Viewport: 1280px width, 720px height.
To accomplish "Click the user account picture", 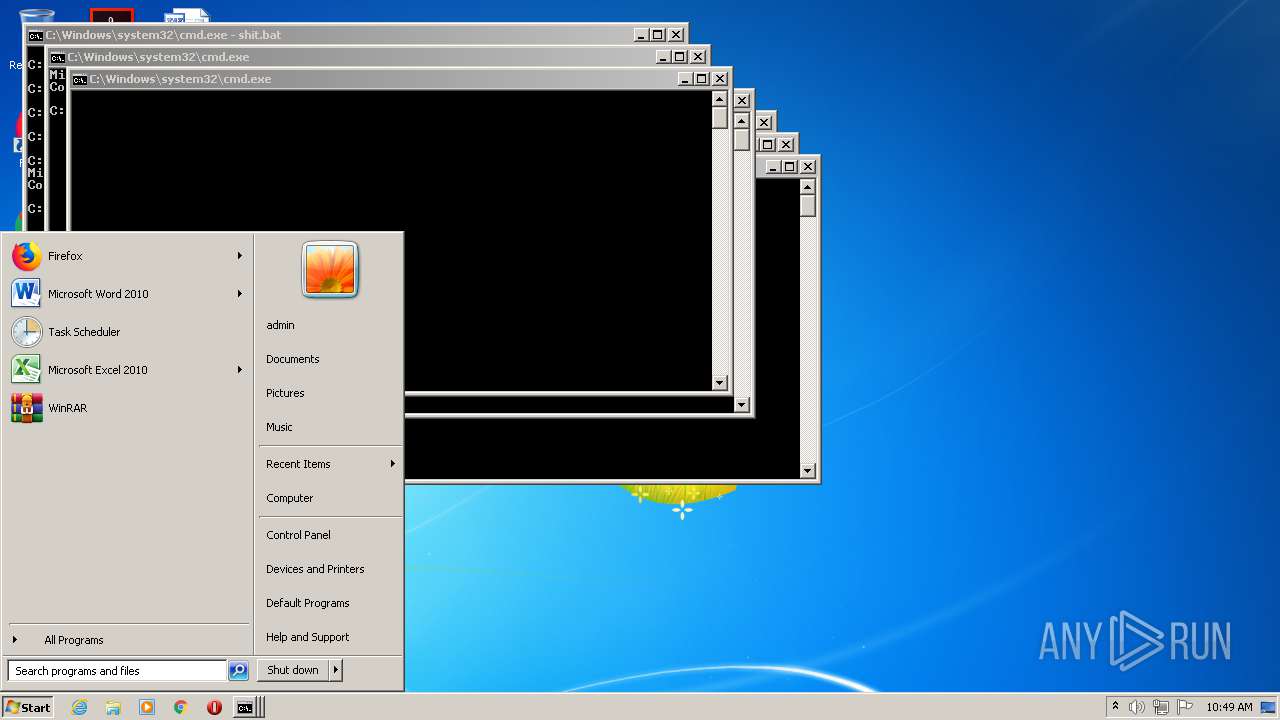I will tap(330, 270).
